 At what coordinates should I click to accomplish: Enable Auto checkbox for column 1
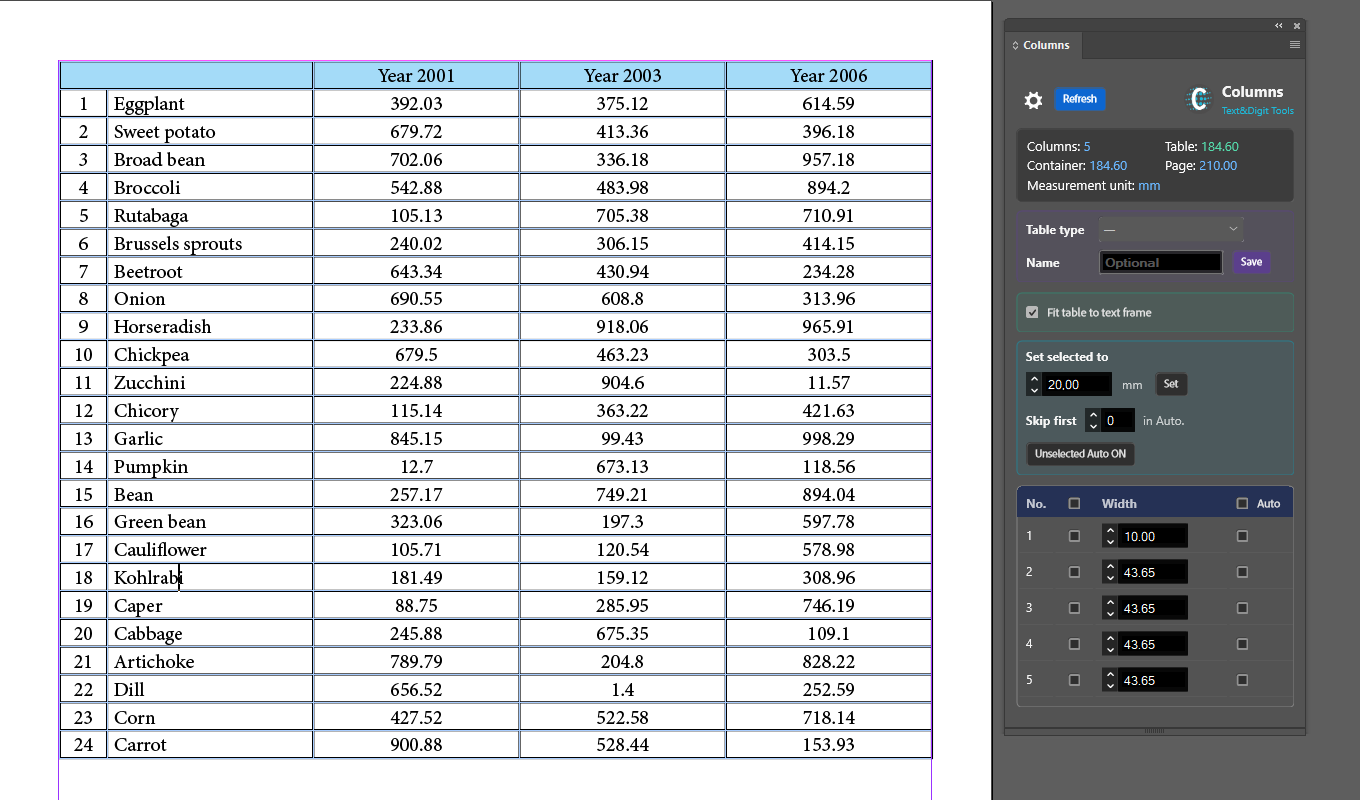coord(1242,536)
